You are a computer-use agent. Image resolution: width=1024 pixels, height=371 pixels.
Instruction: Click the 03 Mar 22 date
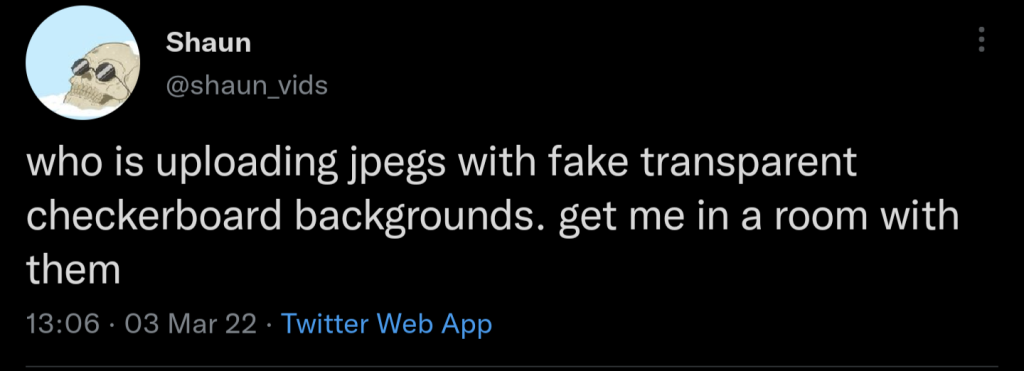[190, 323]
